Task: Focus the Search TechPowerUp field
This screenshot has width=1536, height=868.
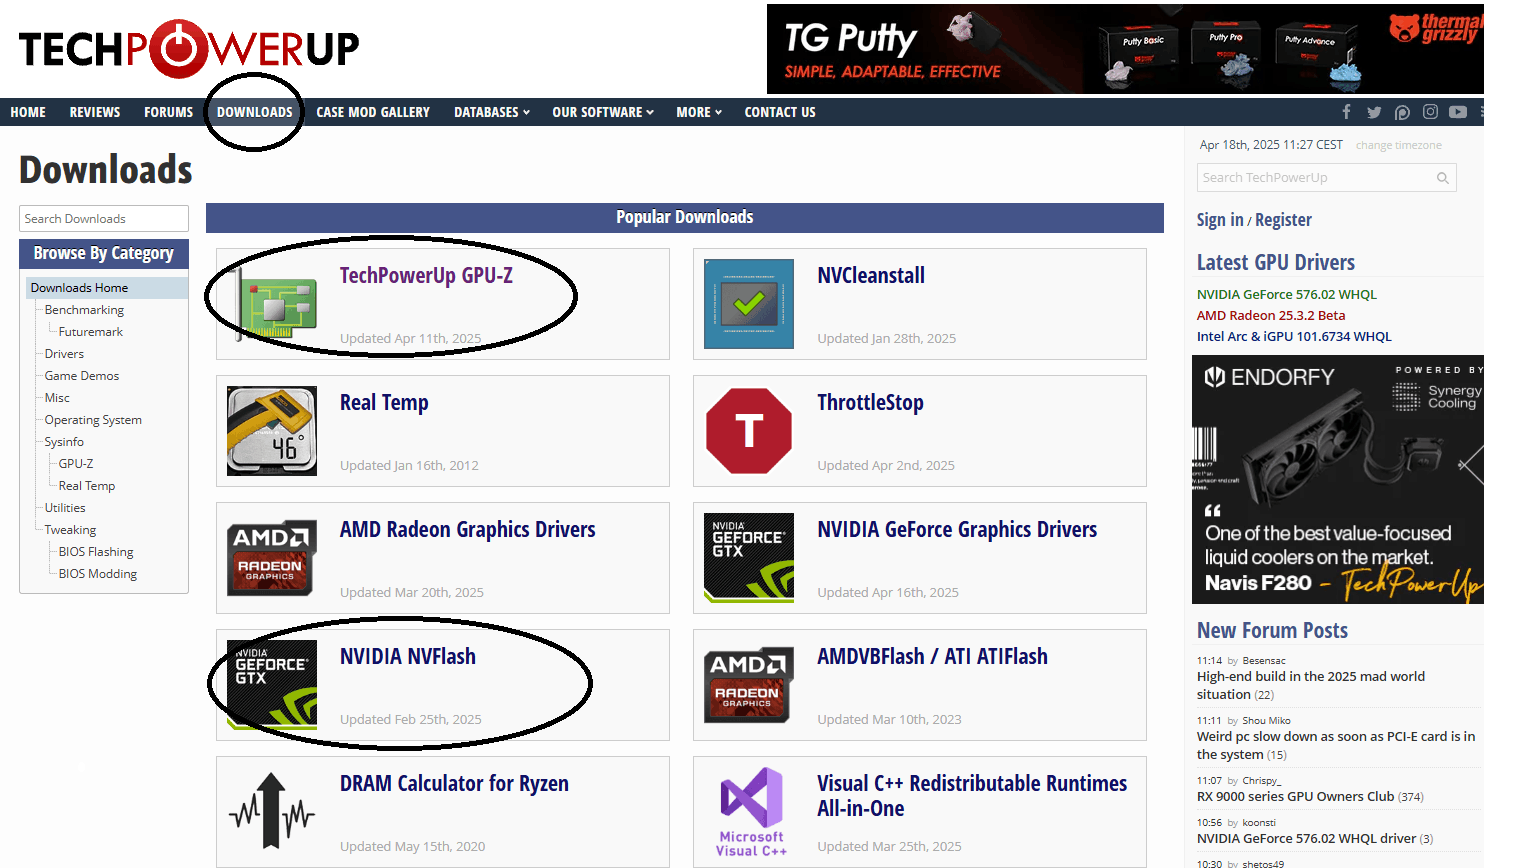Action: [1327, 178]
